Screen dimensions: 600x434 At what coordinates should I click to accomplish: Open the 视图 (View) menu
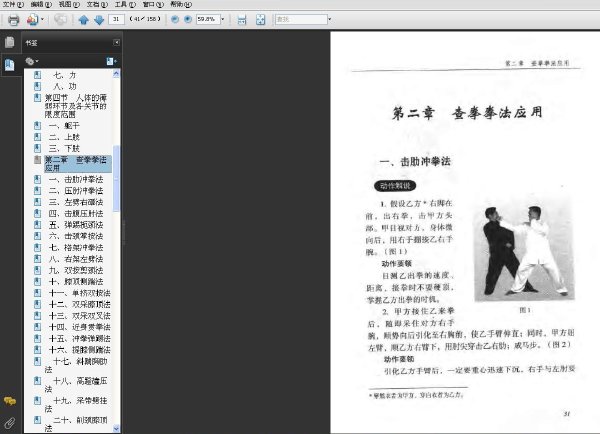pyautogui.click(x=69, y=4)
